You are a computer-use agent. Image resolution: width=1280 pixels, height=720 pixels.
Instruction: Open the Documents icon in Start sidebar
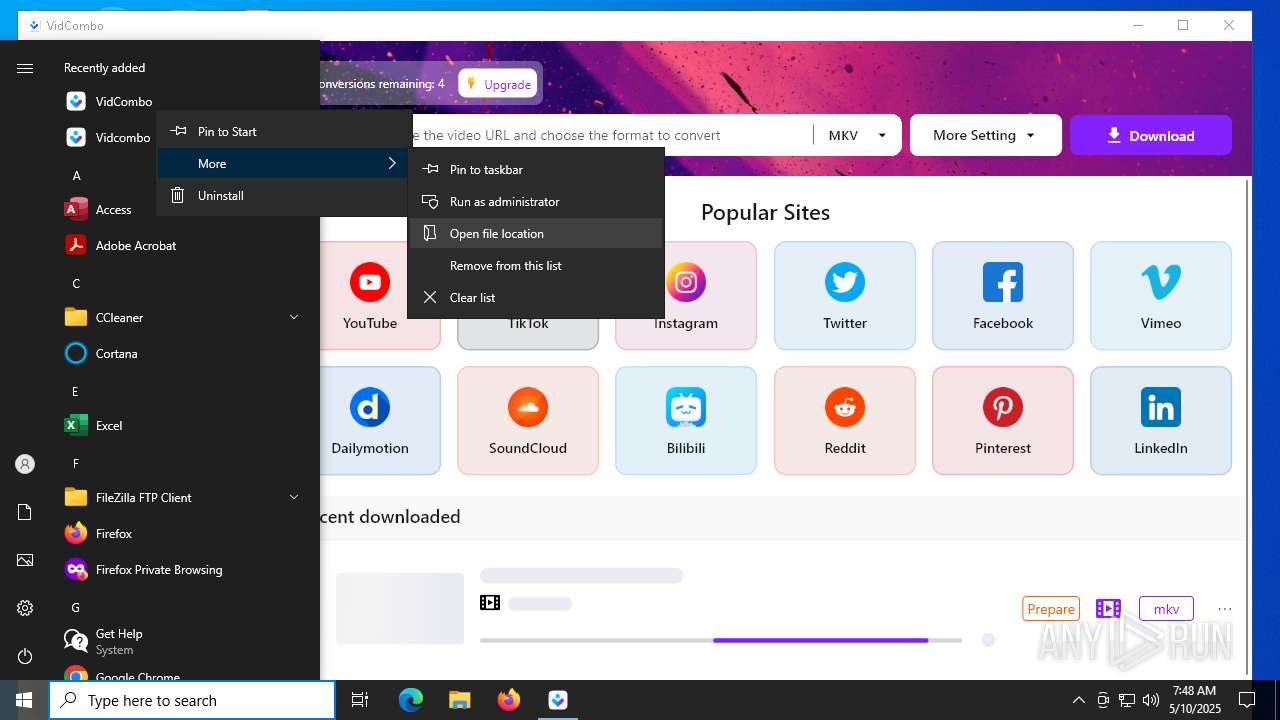coord(25,512)
